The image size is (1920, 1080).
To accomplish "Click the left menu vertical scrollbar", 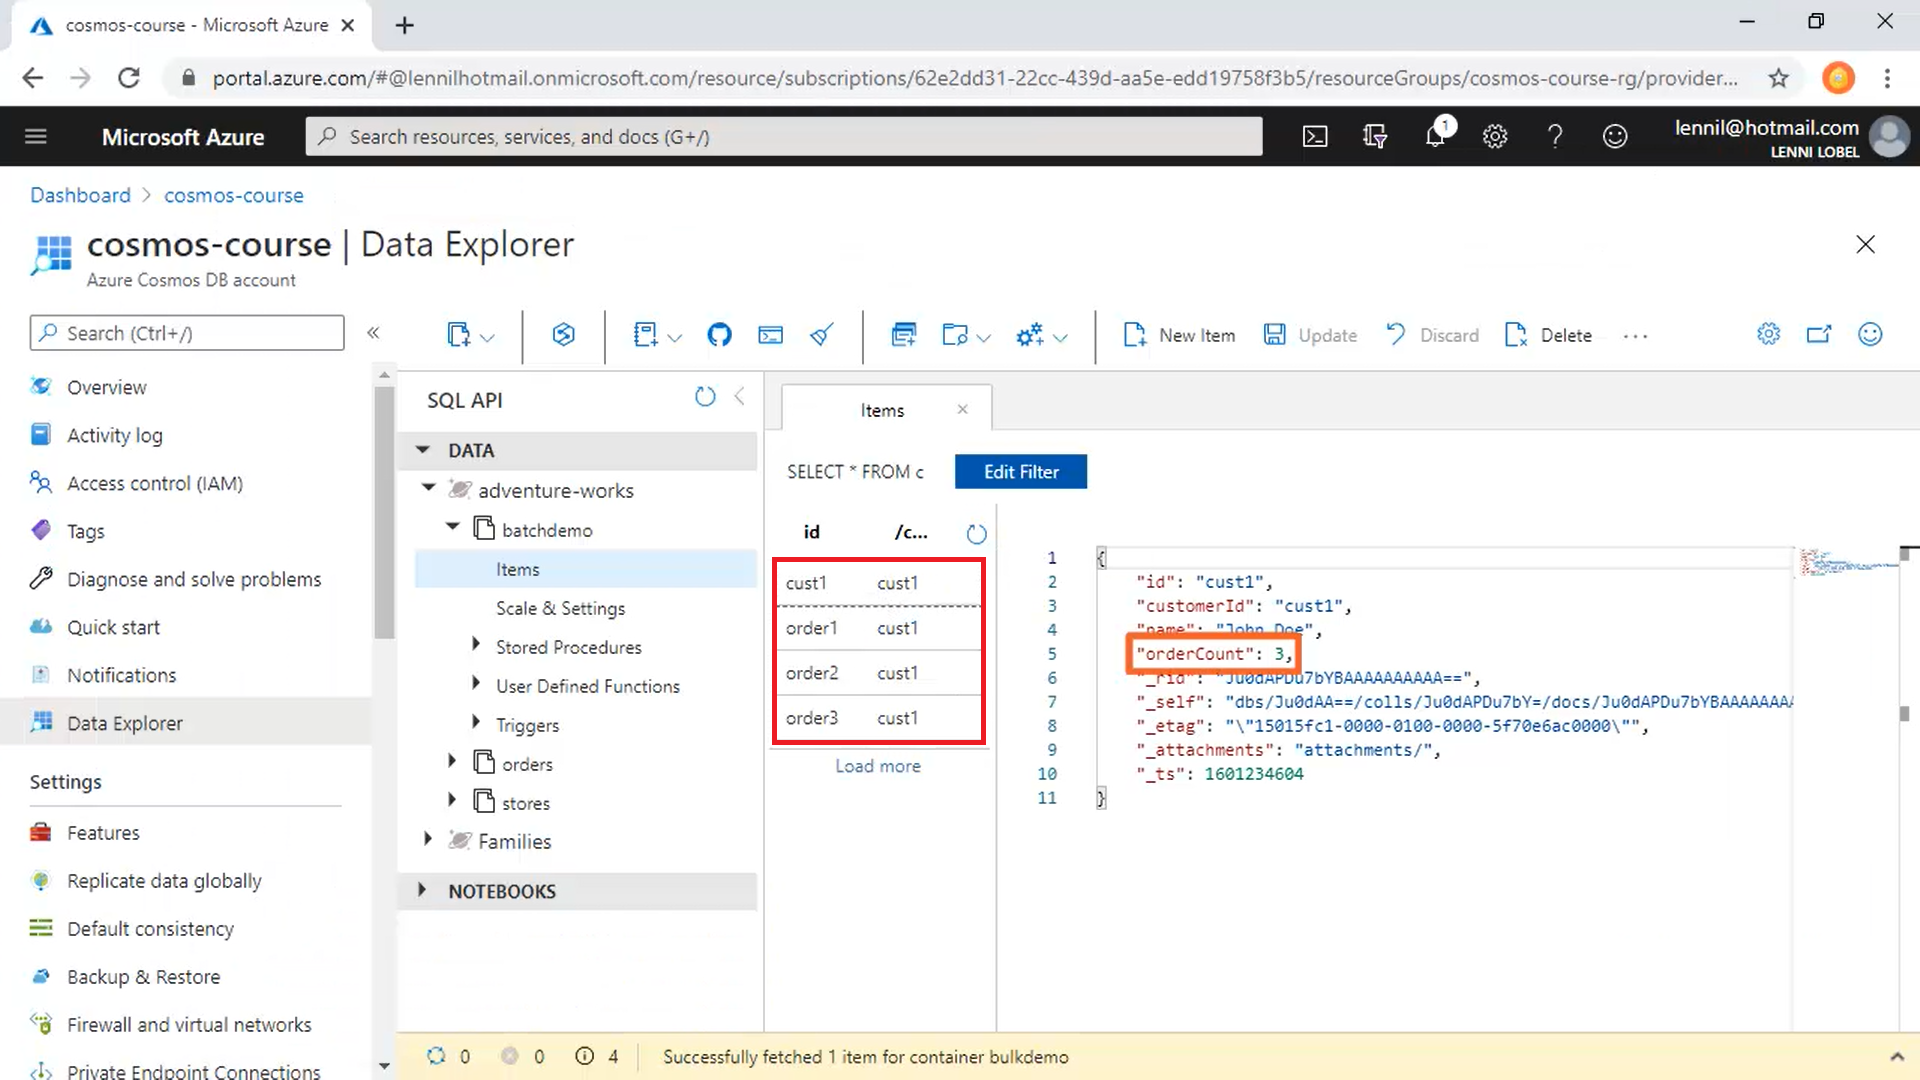I will [384, 510].
